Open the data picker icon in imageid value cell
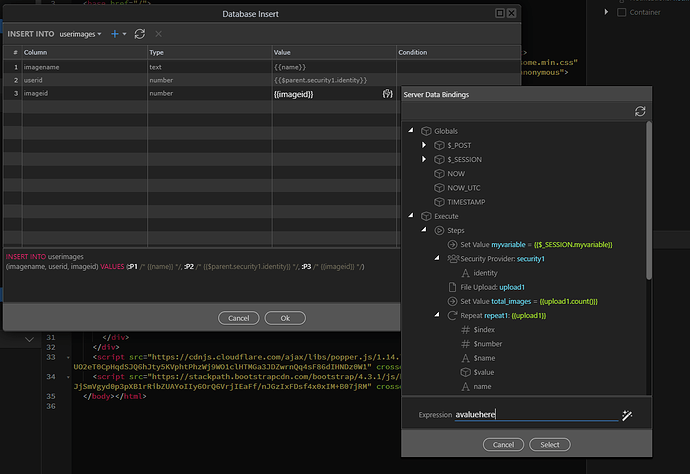 pos(387,94)
